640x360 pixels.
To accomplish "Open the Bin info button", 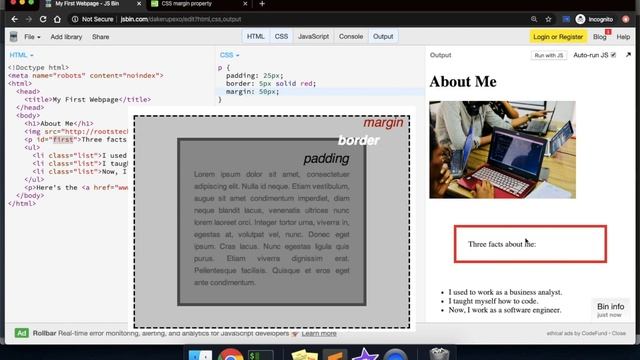I will [610, 309].
